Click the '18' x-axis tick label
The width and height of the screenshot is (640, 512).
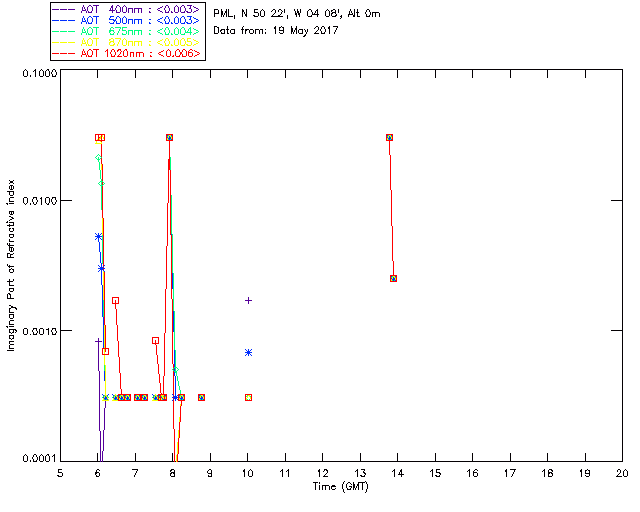pos(547,473)
